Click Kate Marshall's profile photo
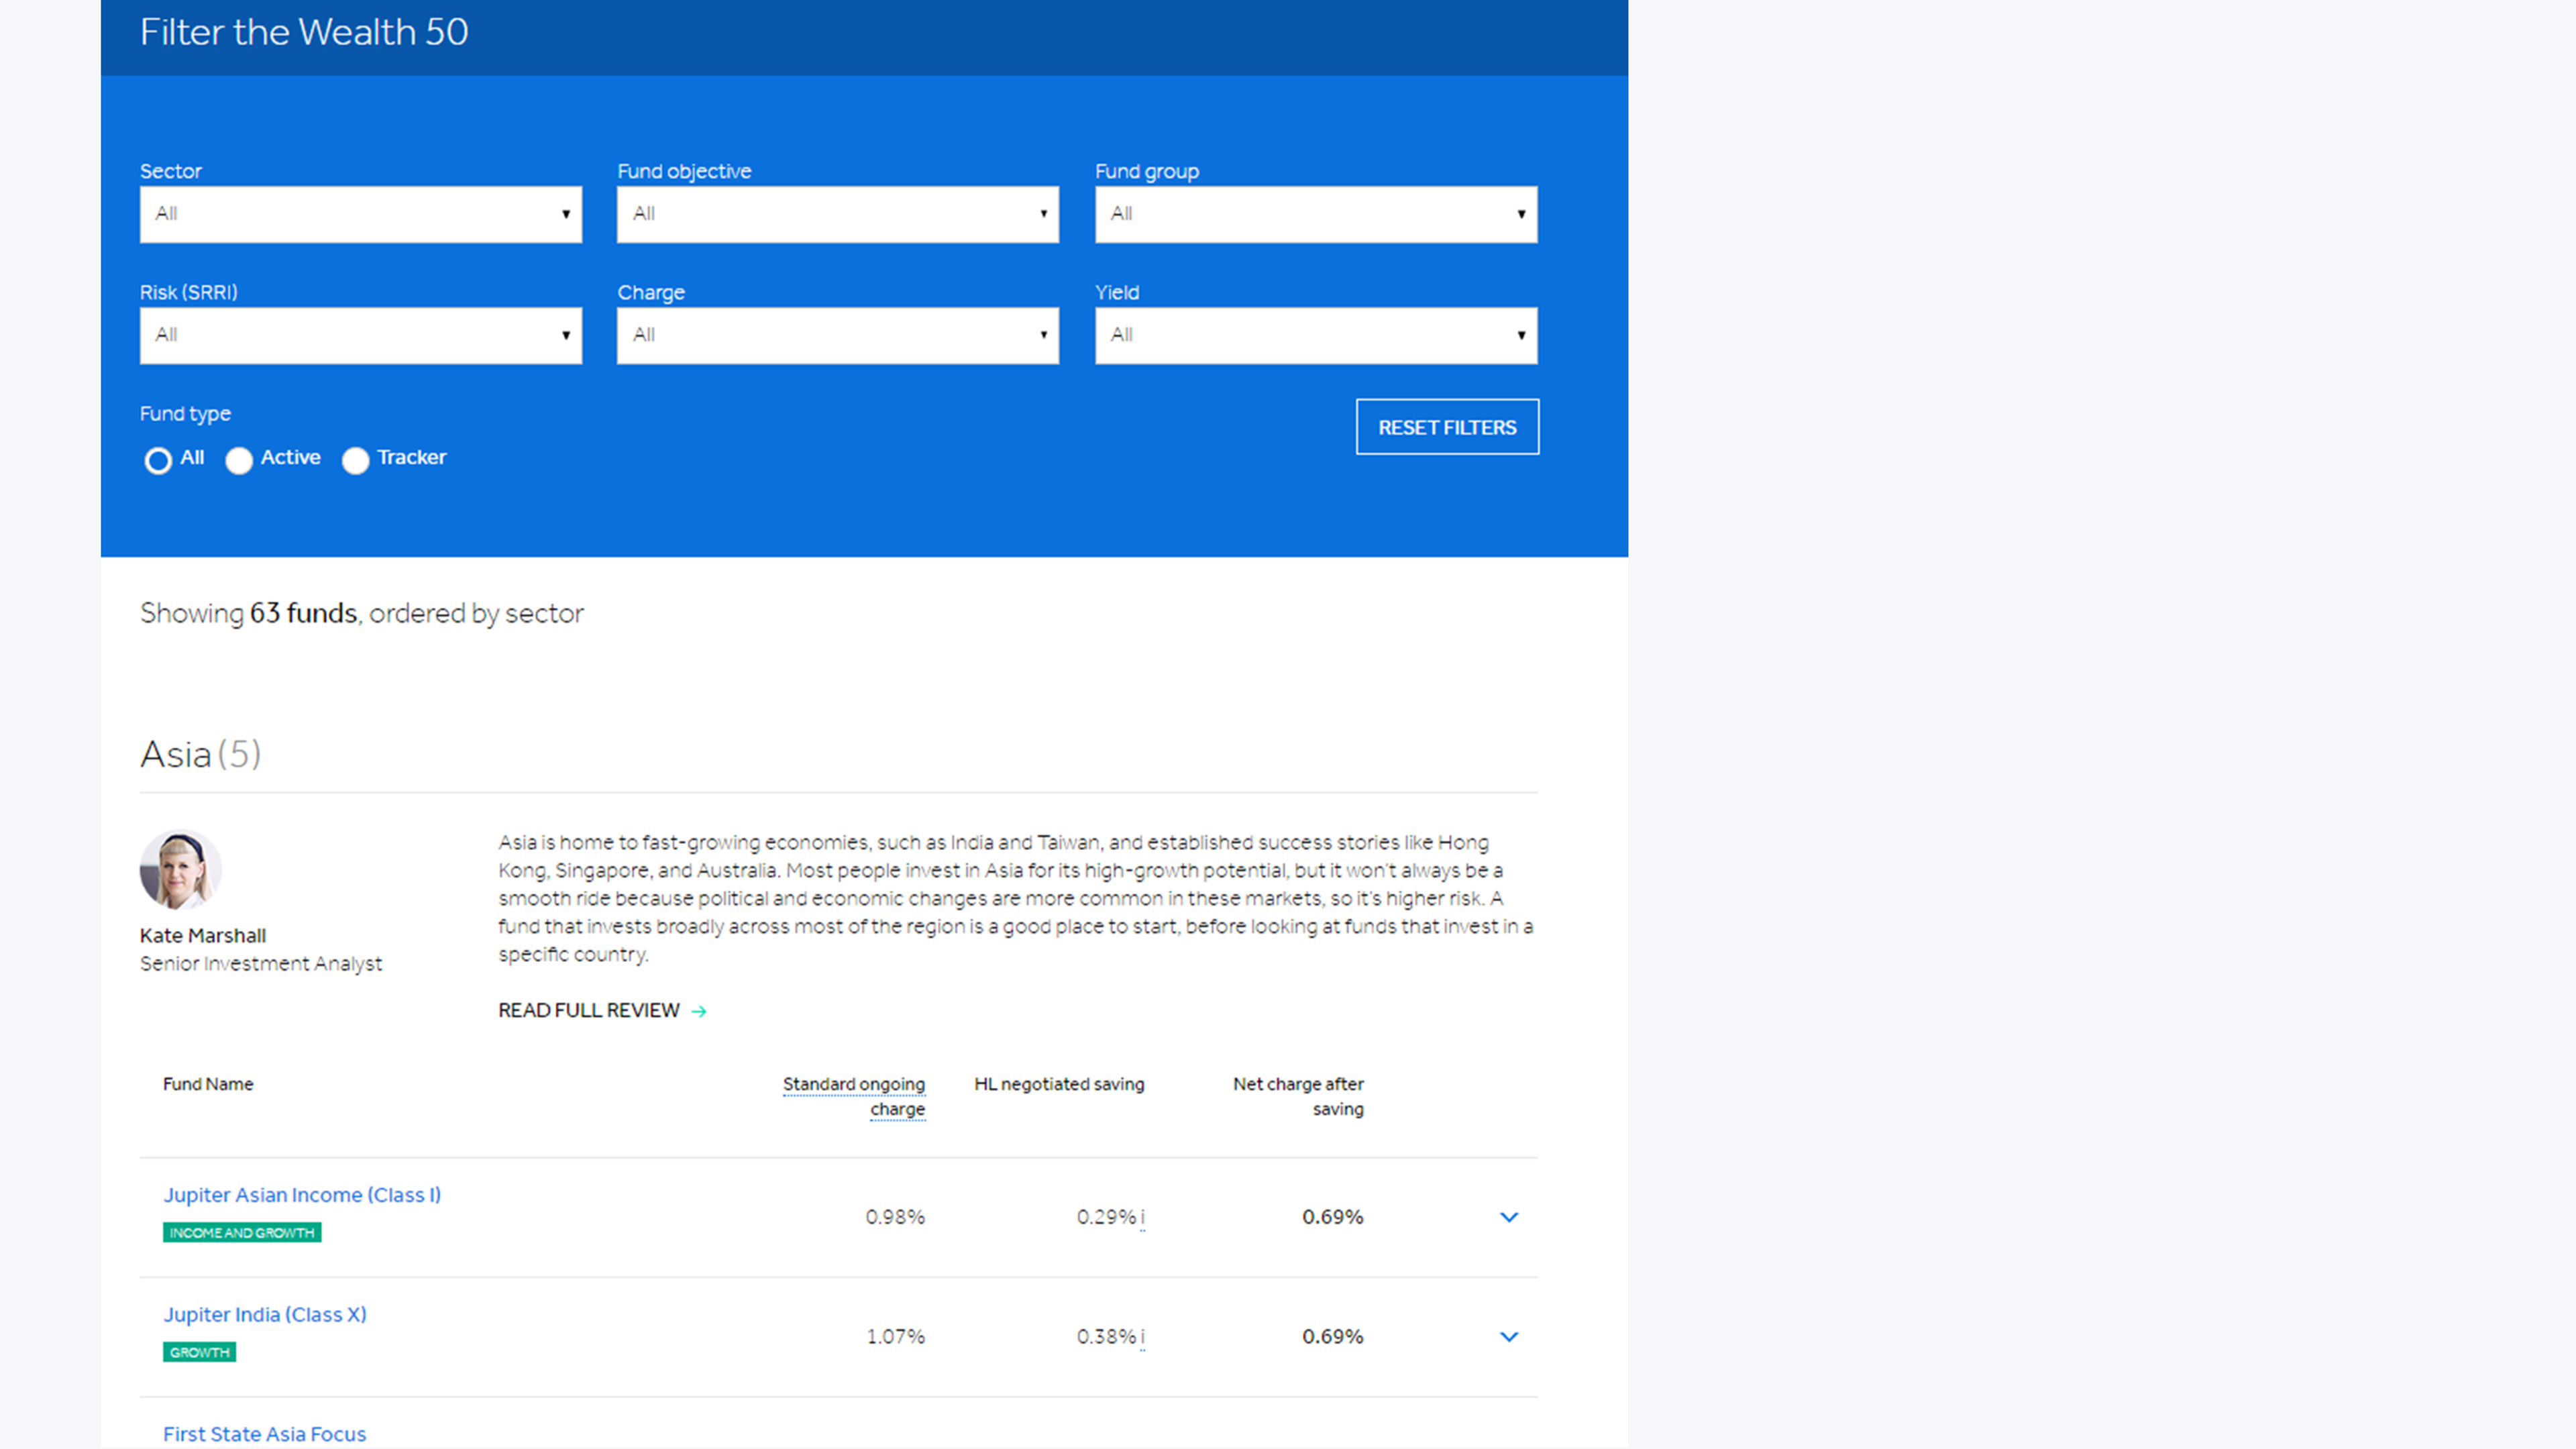This screenshot has height=1449, width=2576. tap(180, 869)
